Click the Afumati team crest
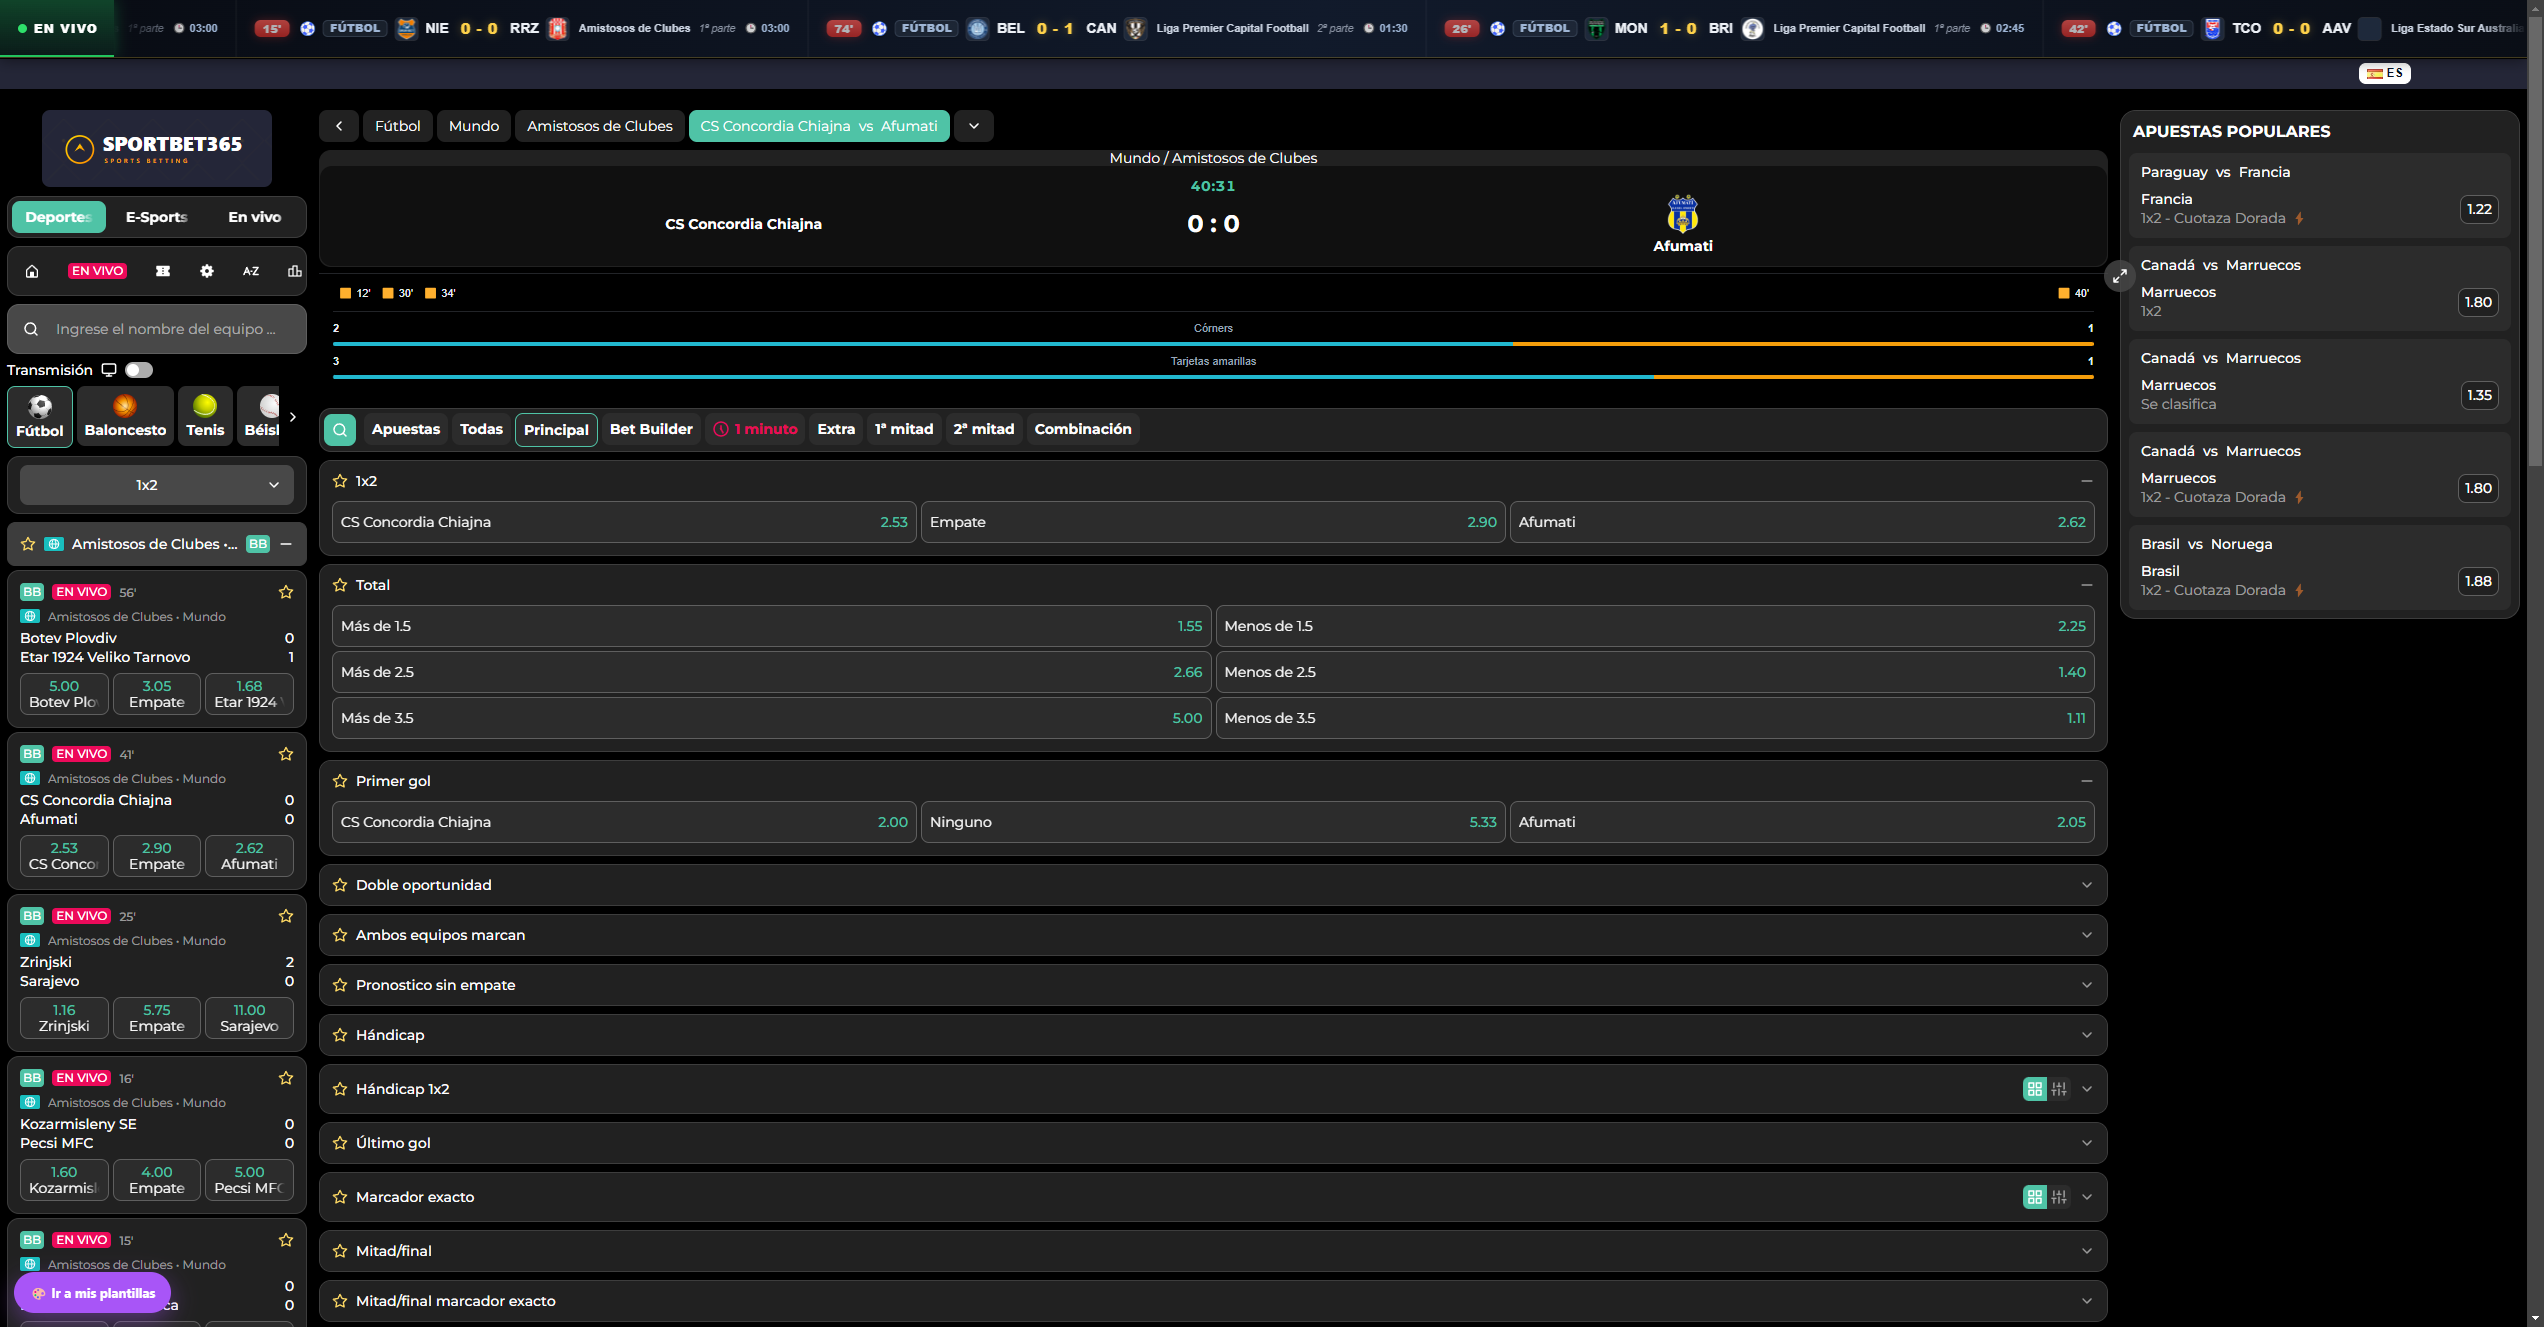The width and height of the screenshot is (2544, 1327). tap(1683, 214)
